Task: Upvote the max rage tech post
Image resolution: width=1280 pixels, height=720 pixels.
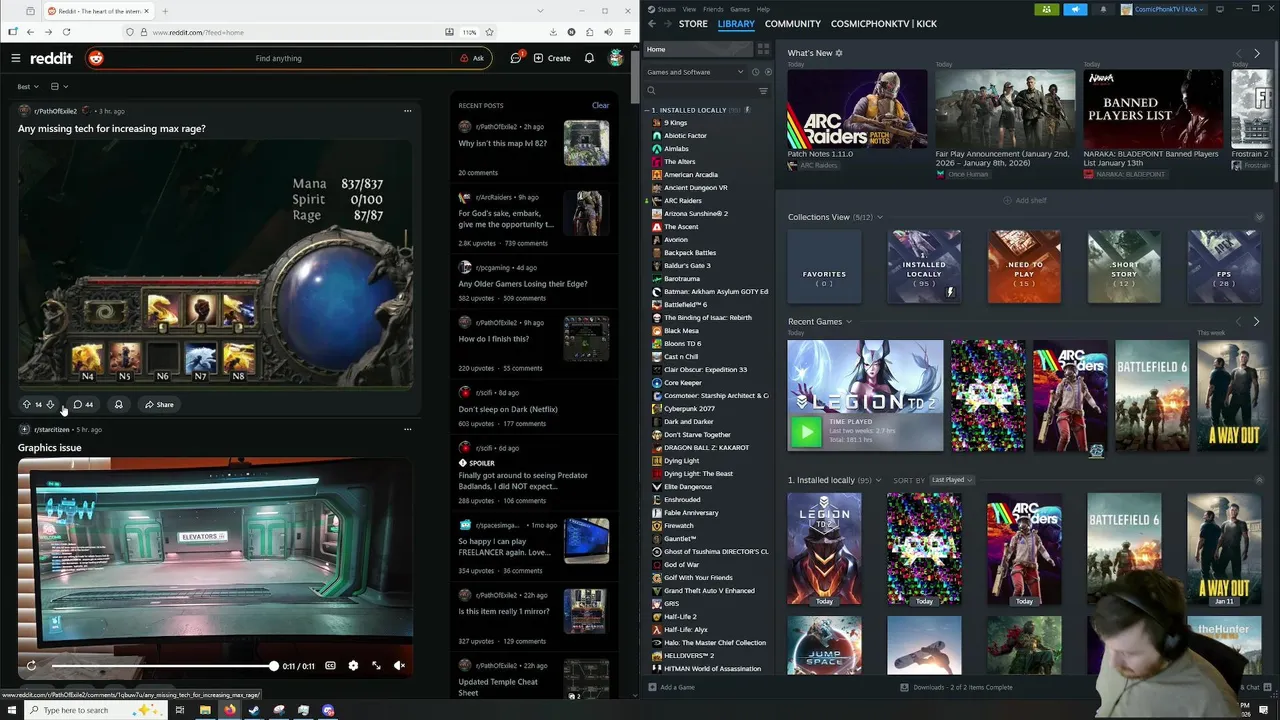Action: tap(26, 405)
